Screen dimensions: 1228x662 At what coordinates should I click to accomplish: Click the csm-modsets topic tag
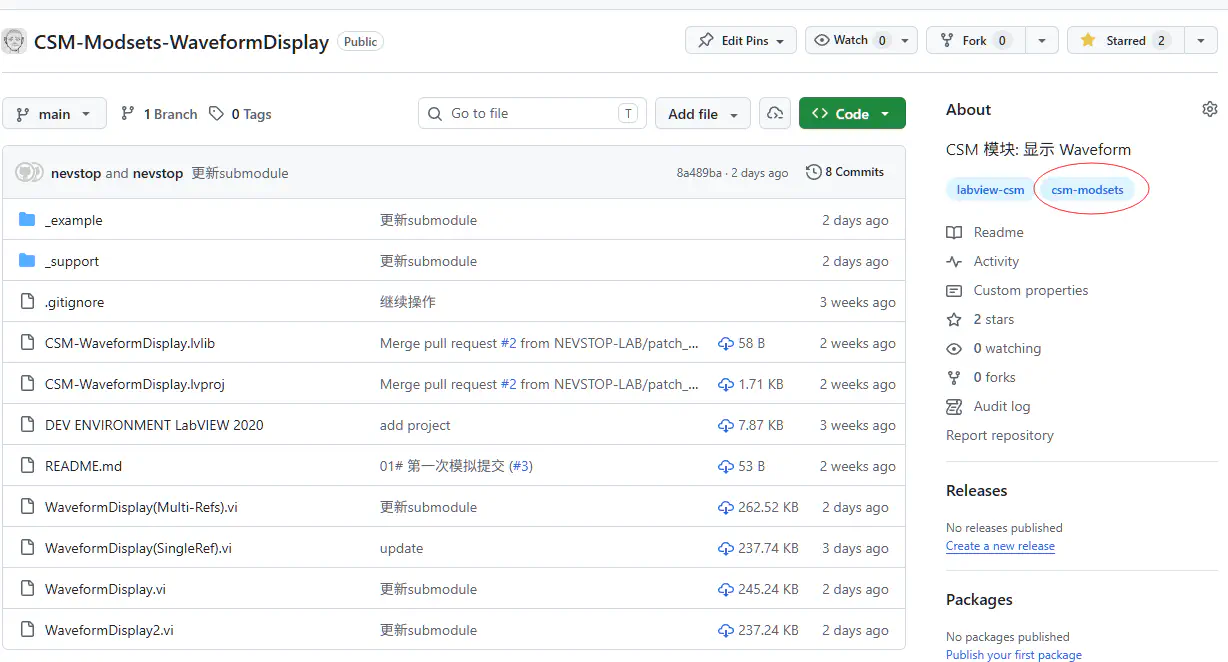1087,189
